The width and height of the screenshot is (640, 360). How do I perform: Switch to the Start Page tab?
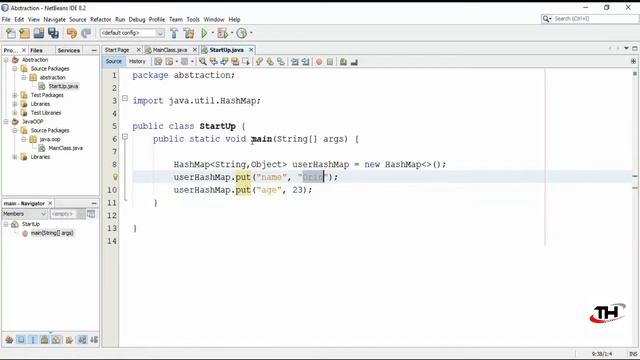(117, 50)
